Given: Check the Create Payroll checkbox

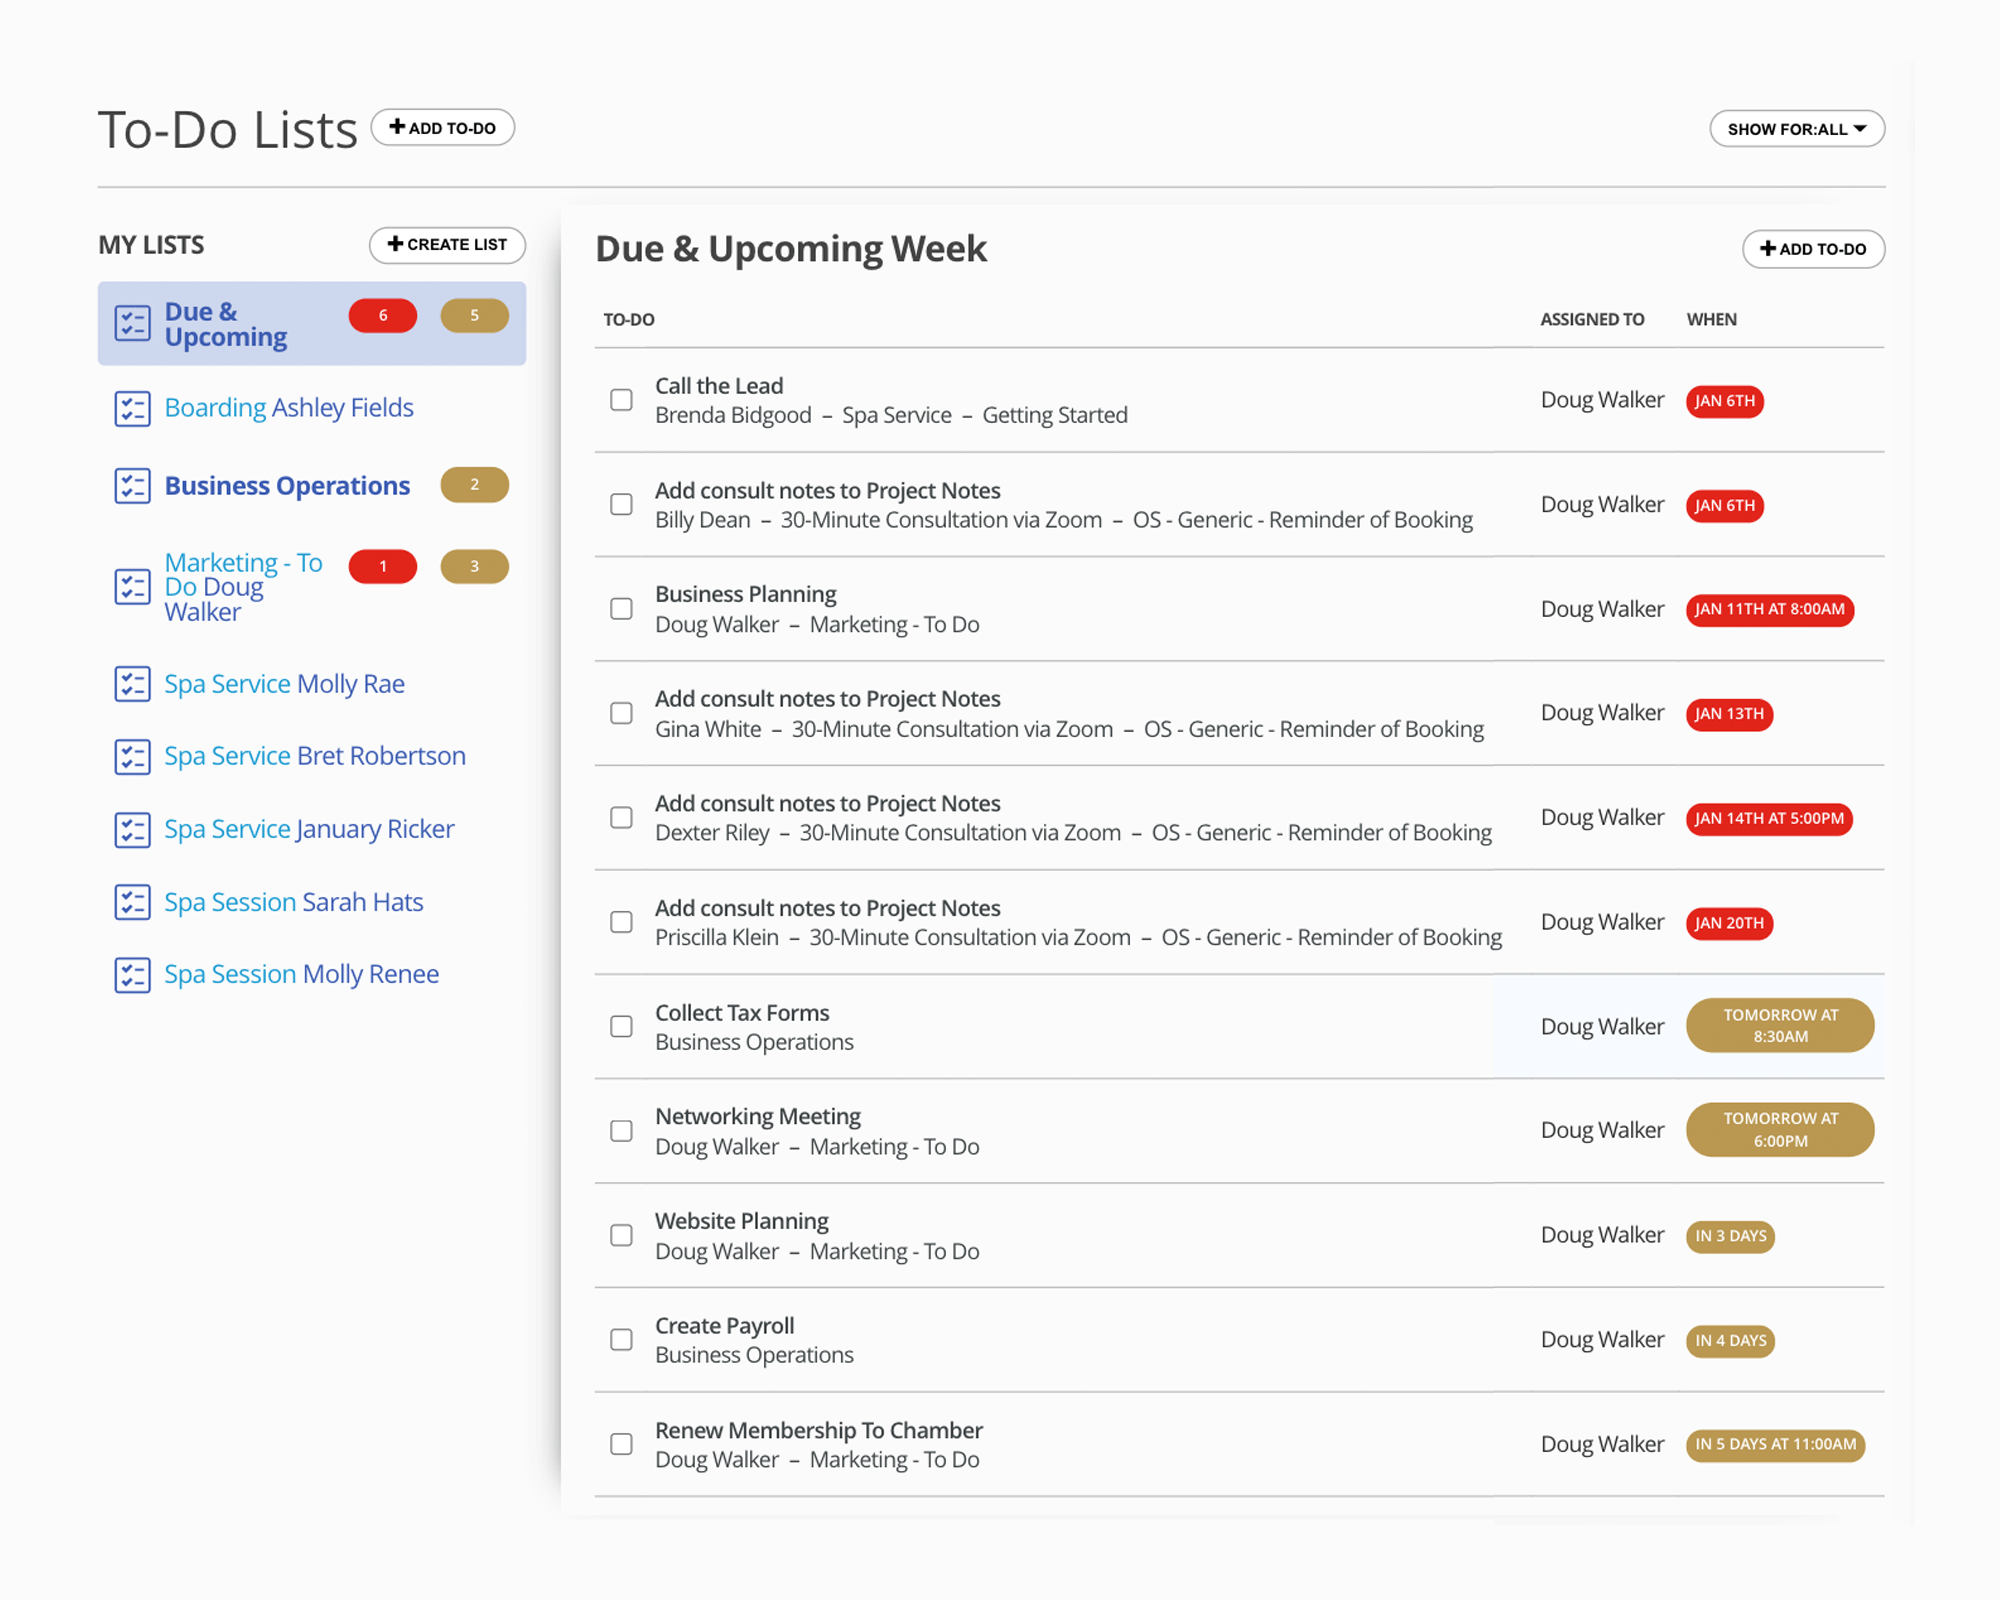Looking at the screenshot, I should tap(621, 1339).
